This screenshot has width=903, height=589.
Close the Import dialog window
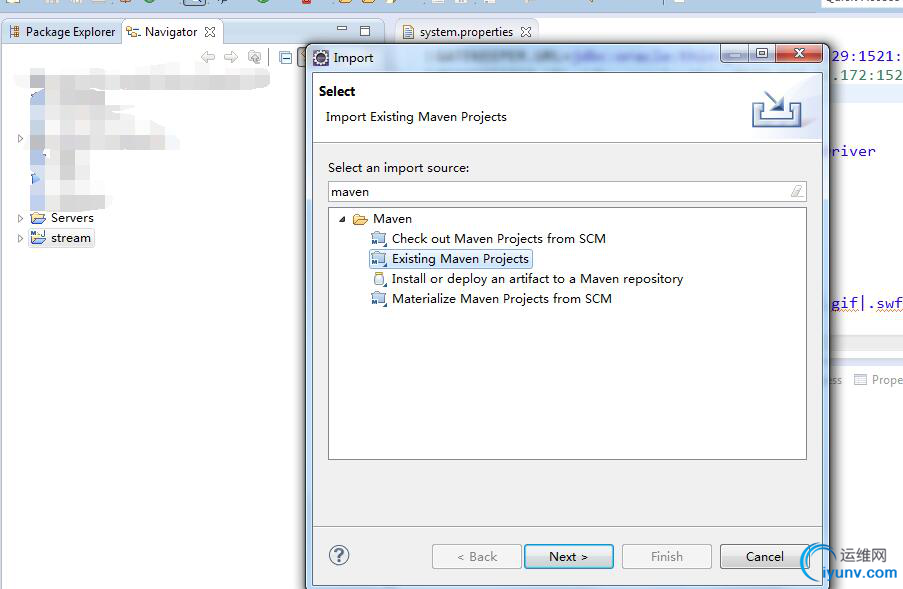(799, 54)
